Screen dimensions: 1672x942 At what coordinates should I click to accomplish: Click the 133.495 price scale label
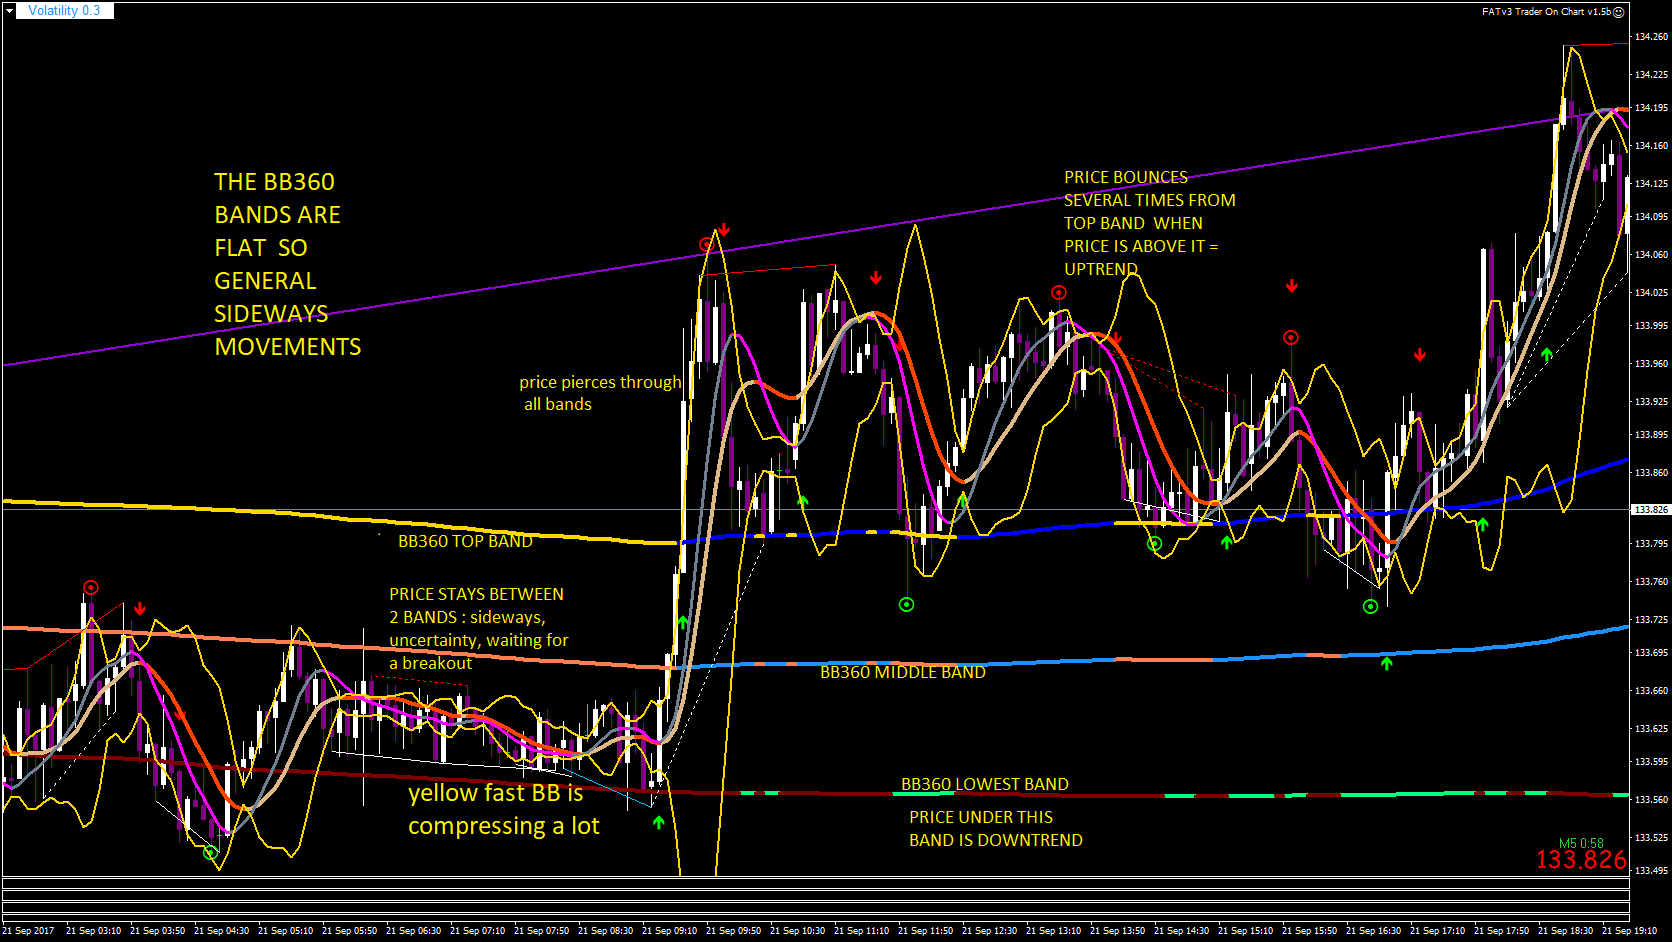(1651, 871)
